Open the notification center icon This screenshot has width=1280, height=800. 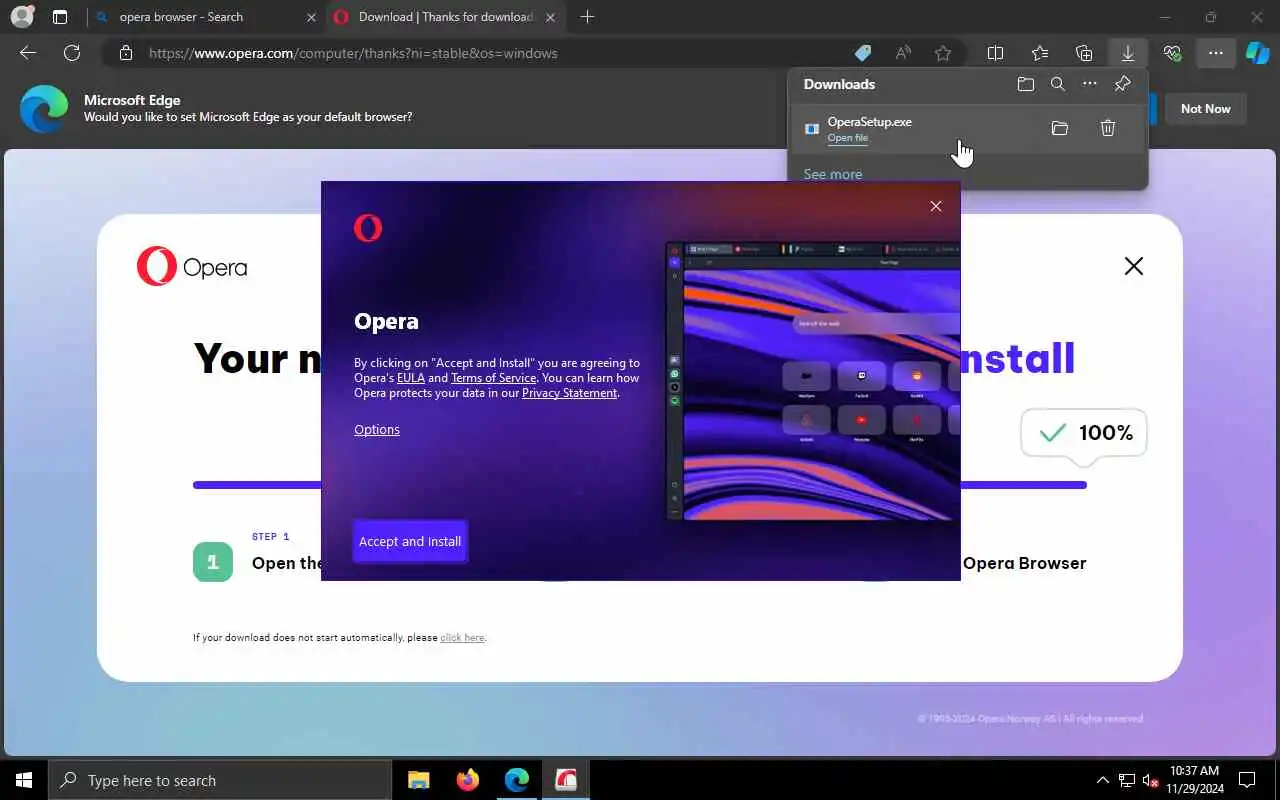coord(1247,780)
